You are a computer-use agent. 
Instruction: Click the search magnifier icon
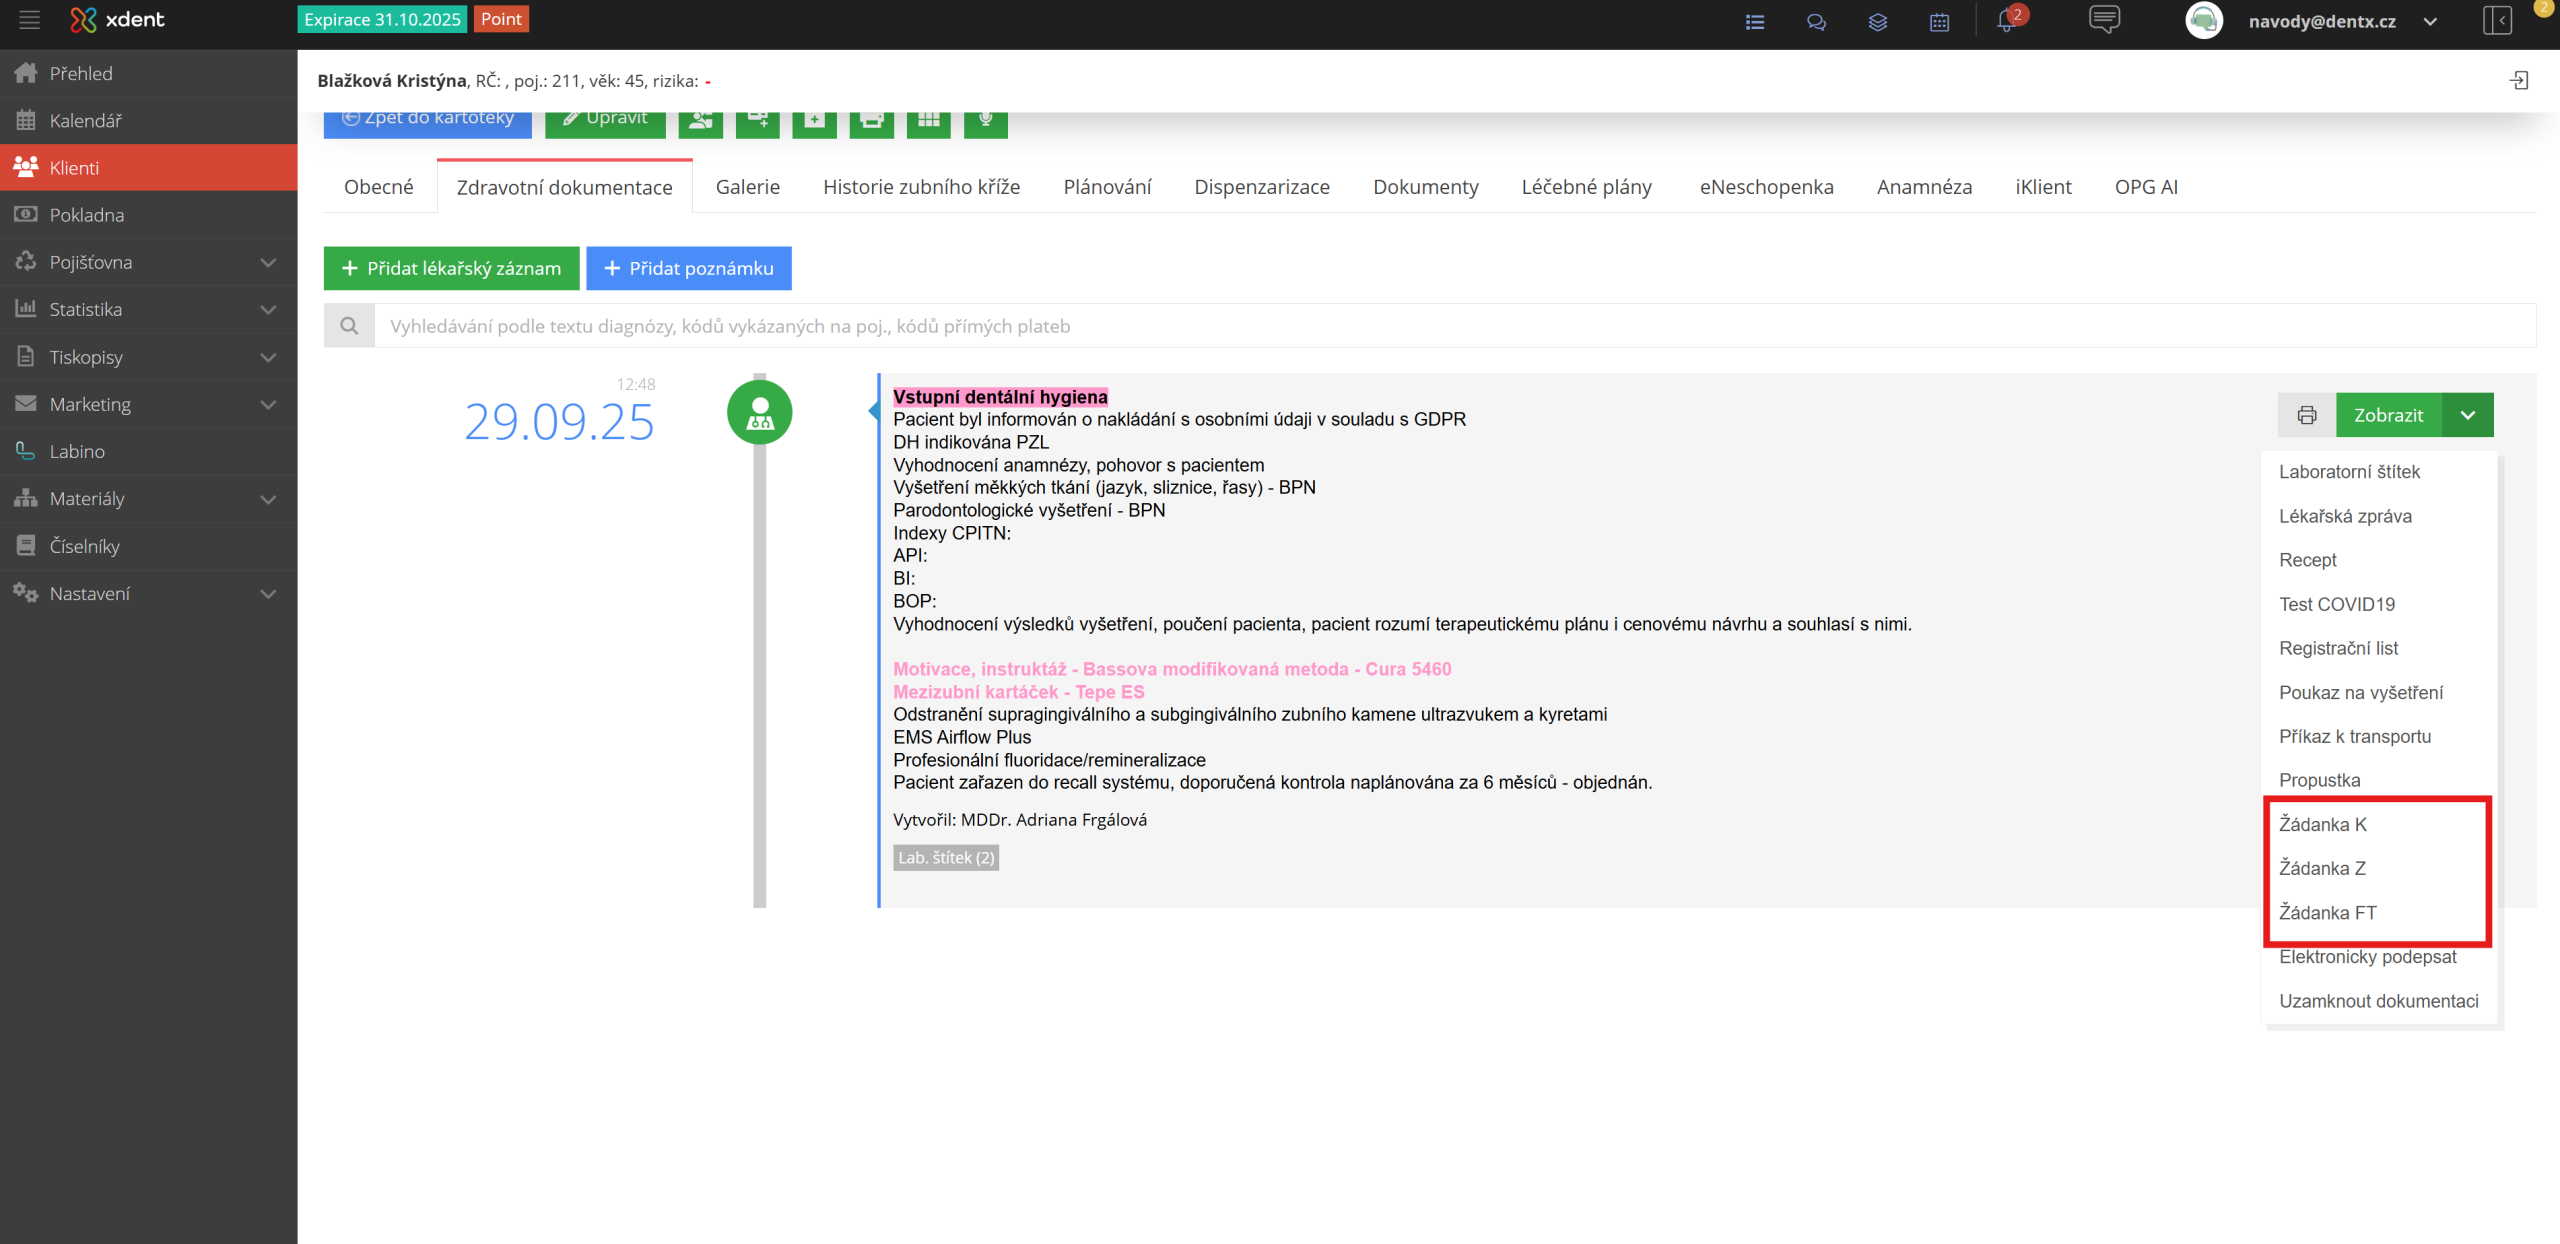349,326
